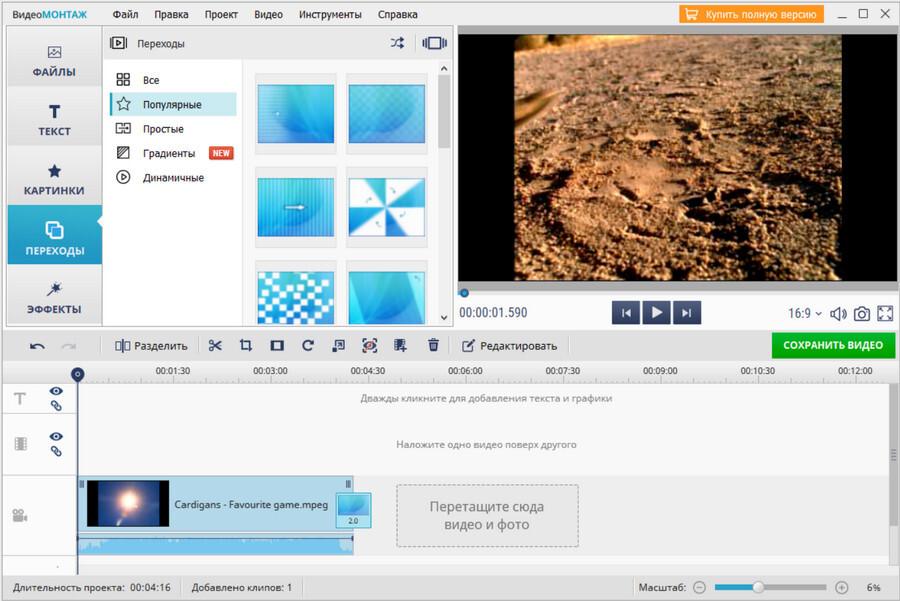Screen dimensions: 900x601
Task: Click the scissors cut tool
Action: (215, 346)
